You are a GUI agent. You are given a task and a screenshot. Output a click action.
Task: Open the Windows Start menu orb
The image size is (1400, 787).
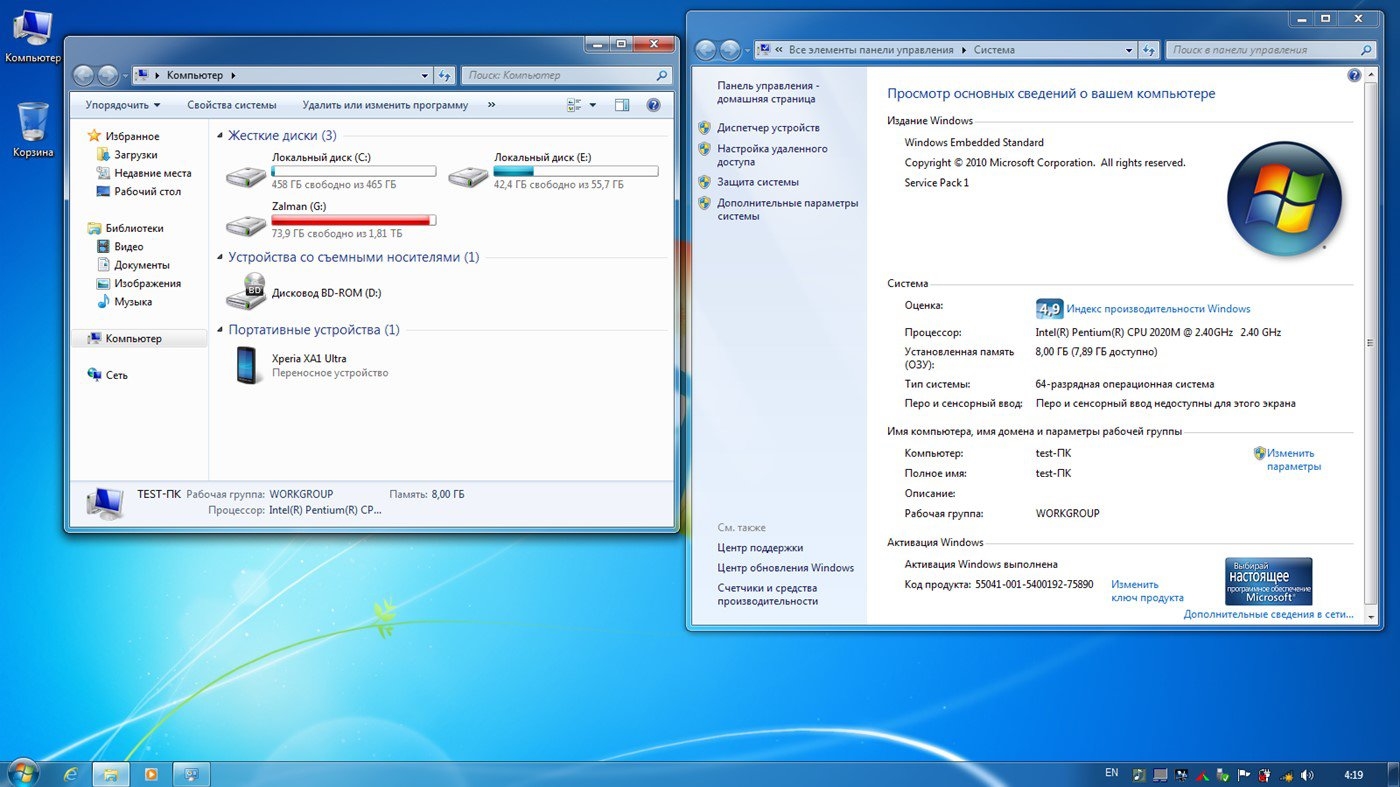tap(22, 773)
